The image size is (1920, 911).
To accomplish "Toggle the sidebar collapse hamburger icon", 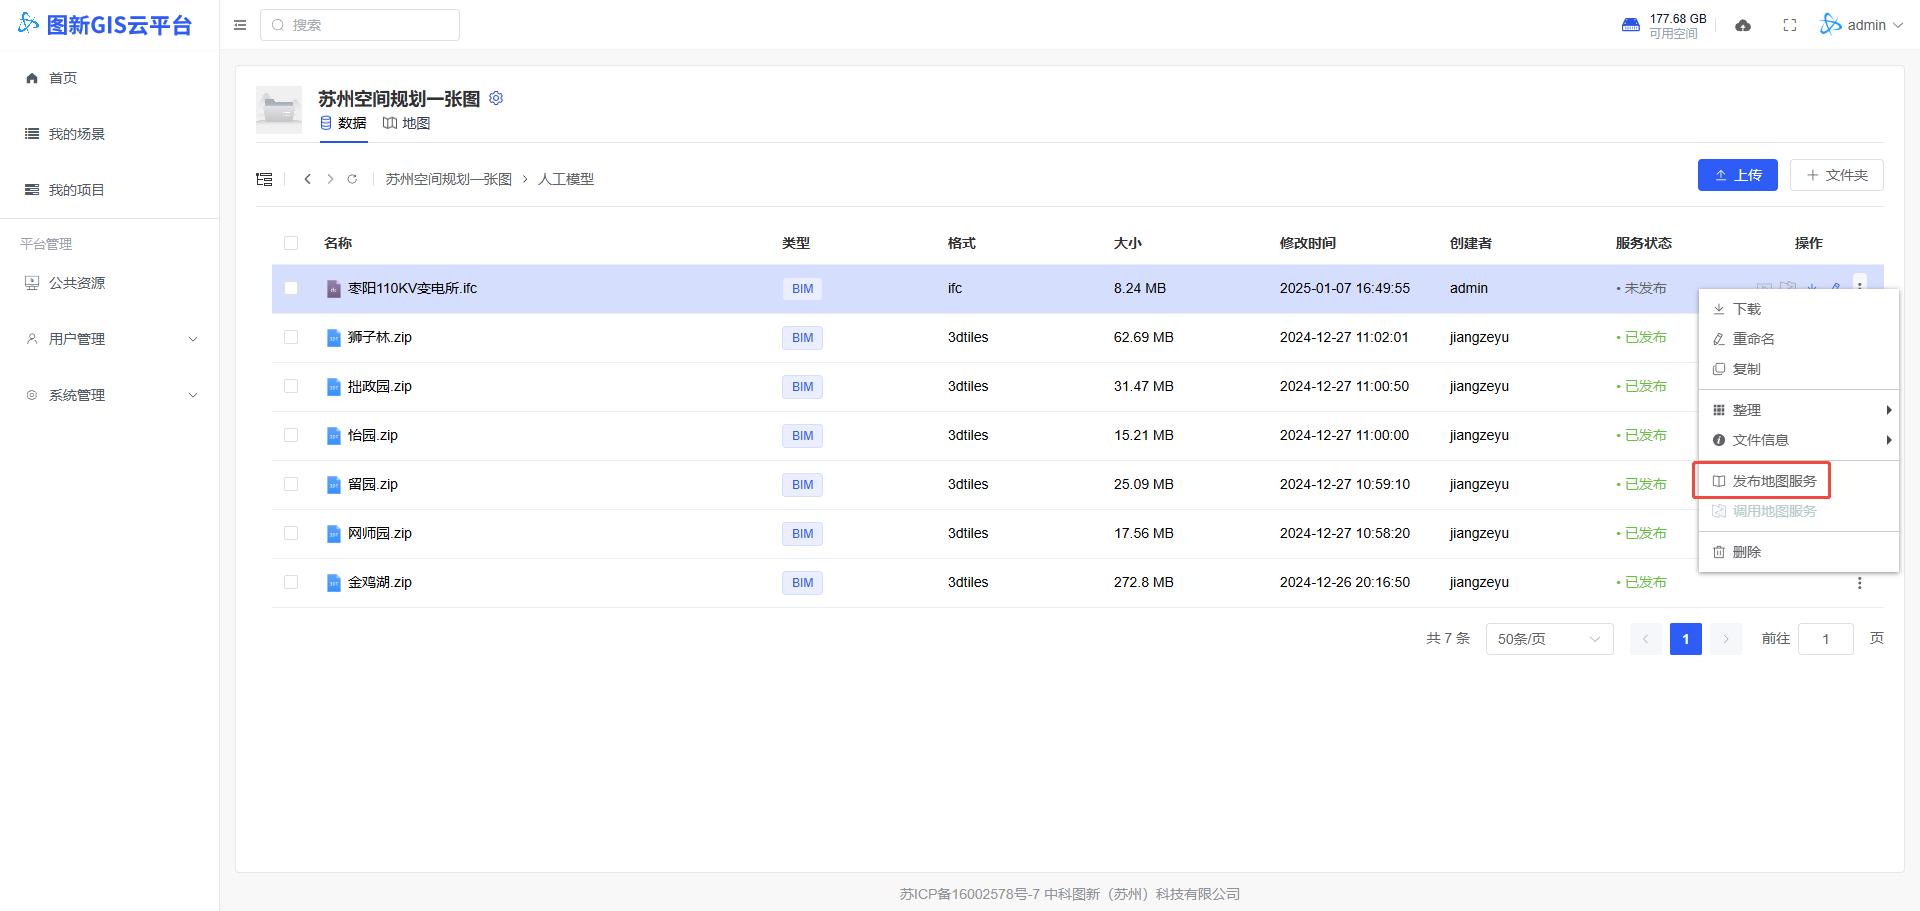I will (240, 25).
